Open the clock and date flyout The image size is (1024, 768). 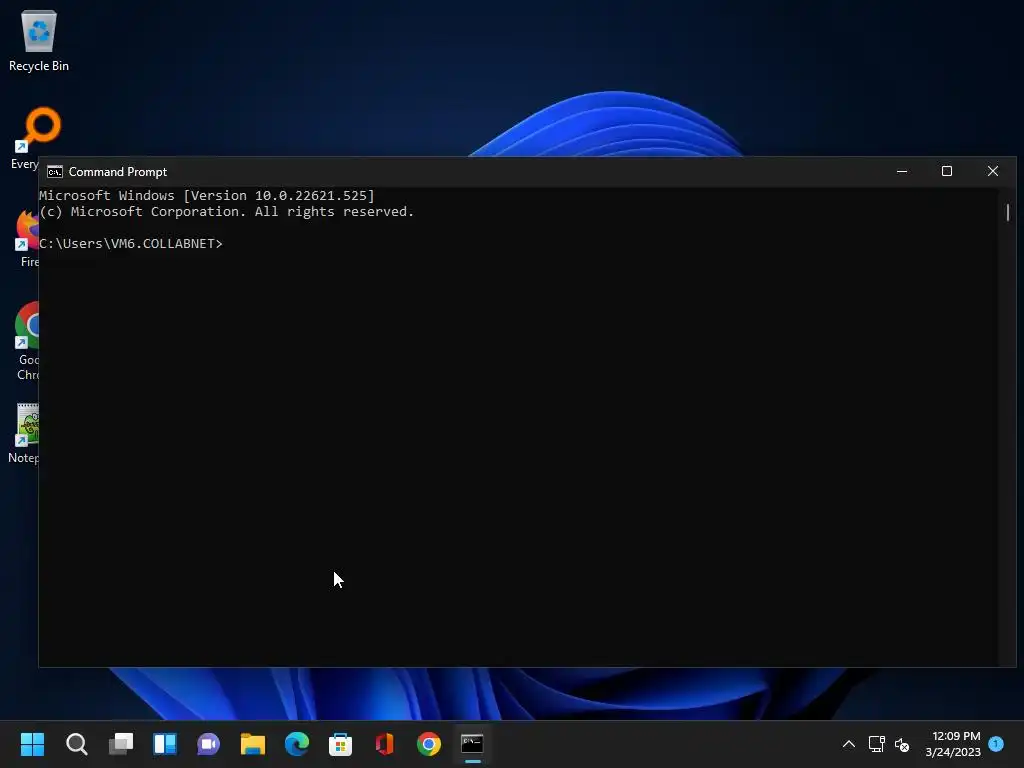pyautogui.click(x=953, y=744)
